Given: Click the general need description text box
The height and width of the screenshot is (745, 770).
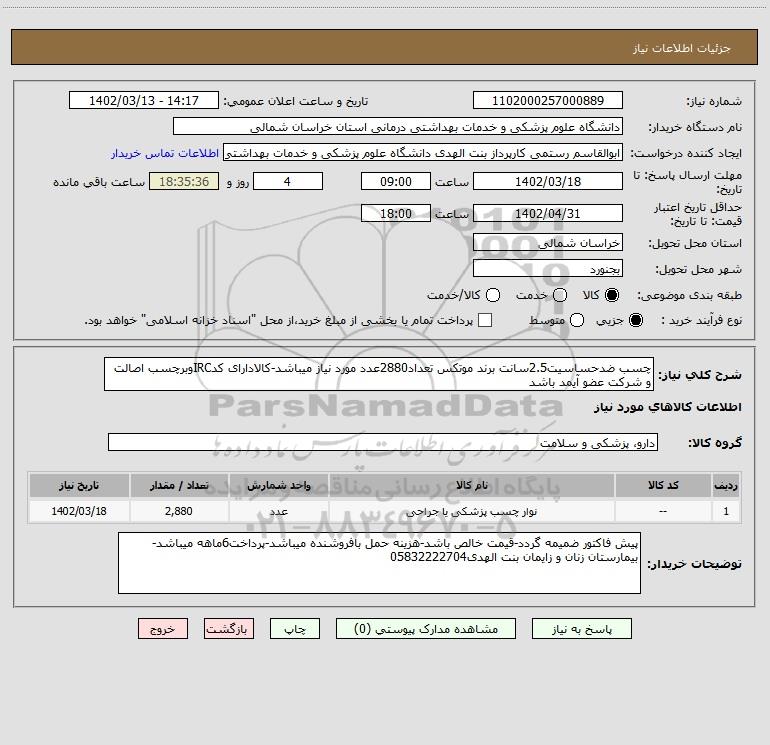Looking at the screenshot, I should 379,374.
